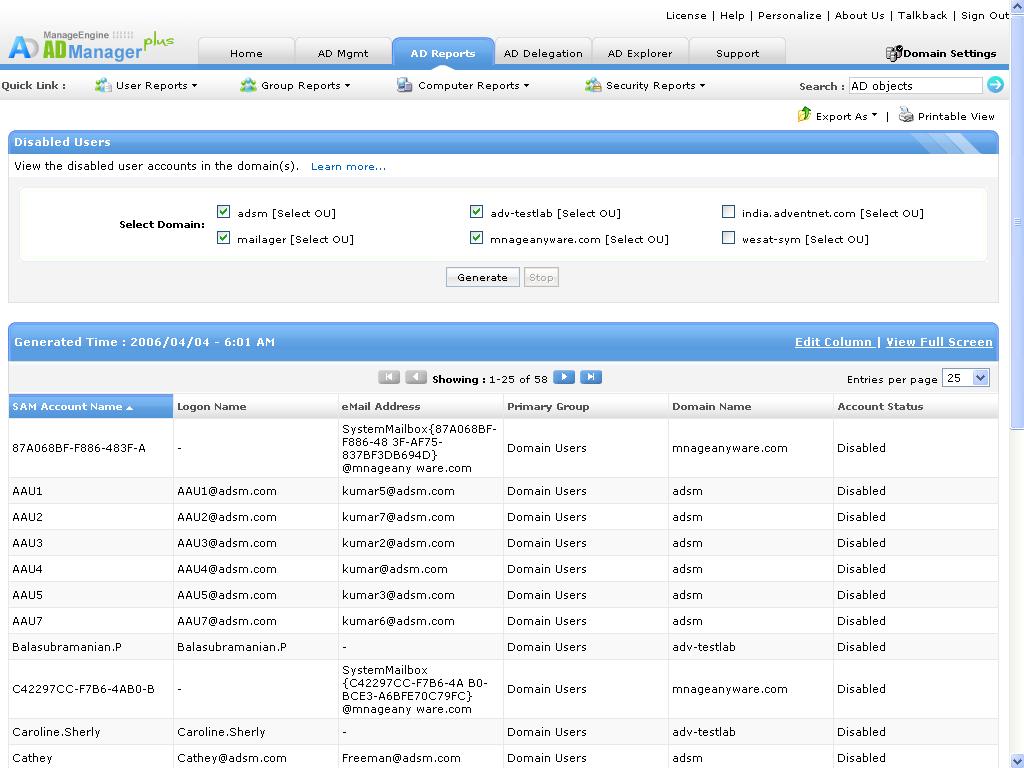The height and width of the screenshot is (768, 1024).
Task: Open the View Full Screen link
Action: point(939,342)
